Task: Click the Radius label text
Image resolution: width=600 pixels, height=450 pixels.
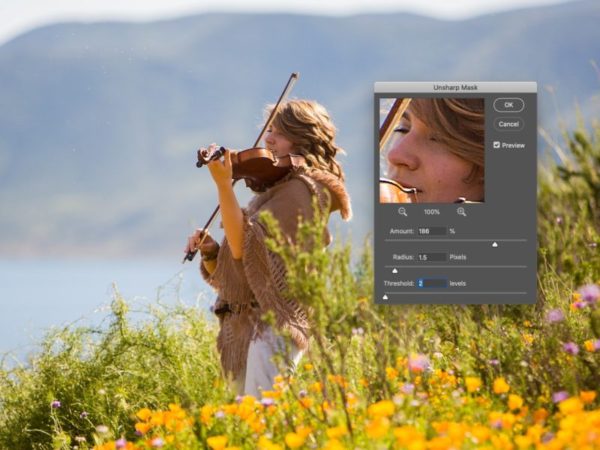Action: click(403, 257)
